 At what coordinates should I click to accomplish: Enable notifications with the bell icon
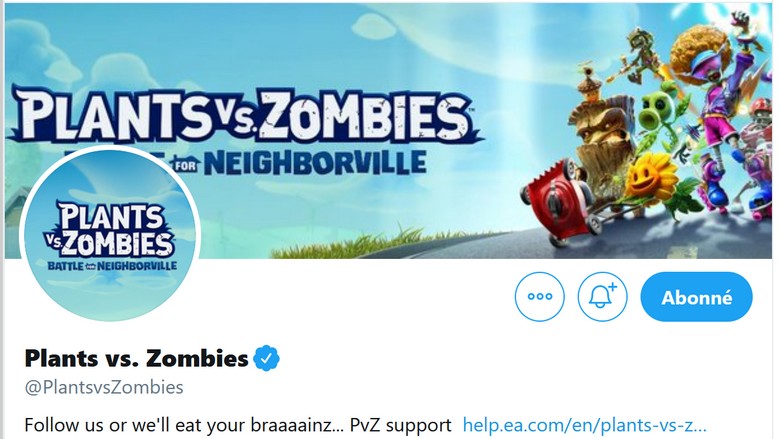pos(602,297)
